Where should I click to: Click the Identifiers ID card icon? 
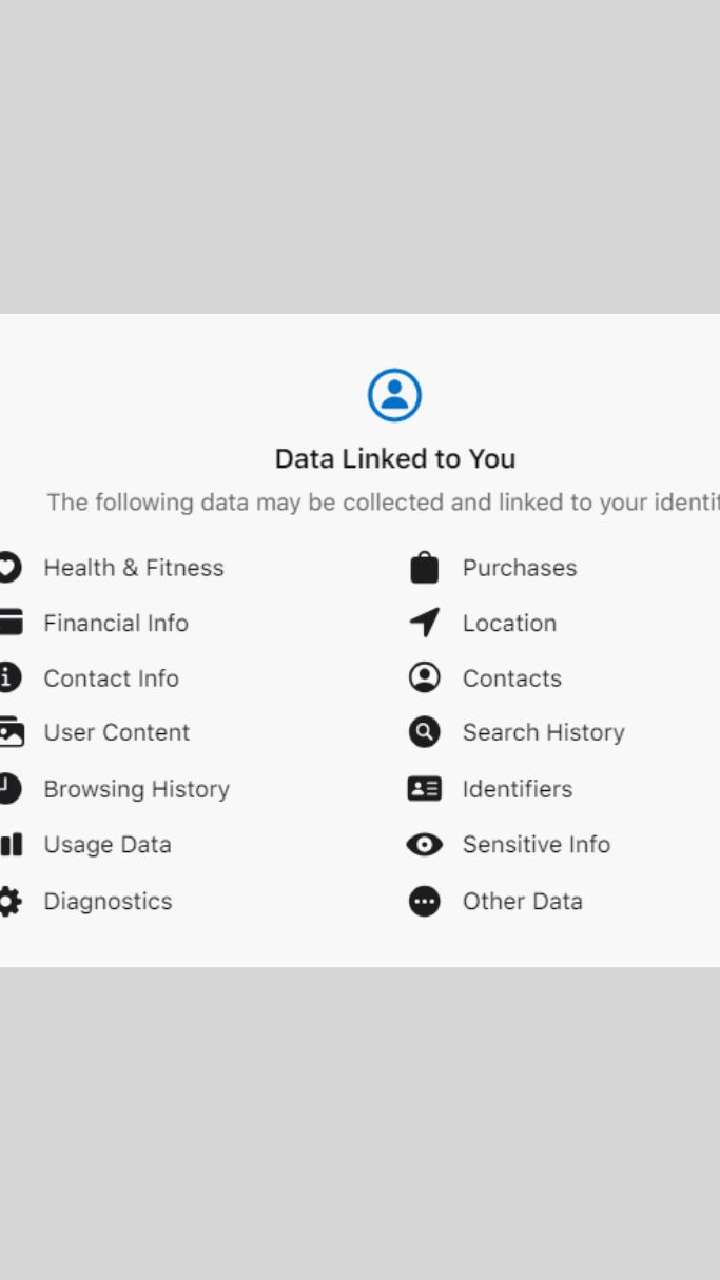coord(425,789)
